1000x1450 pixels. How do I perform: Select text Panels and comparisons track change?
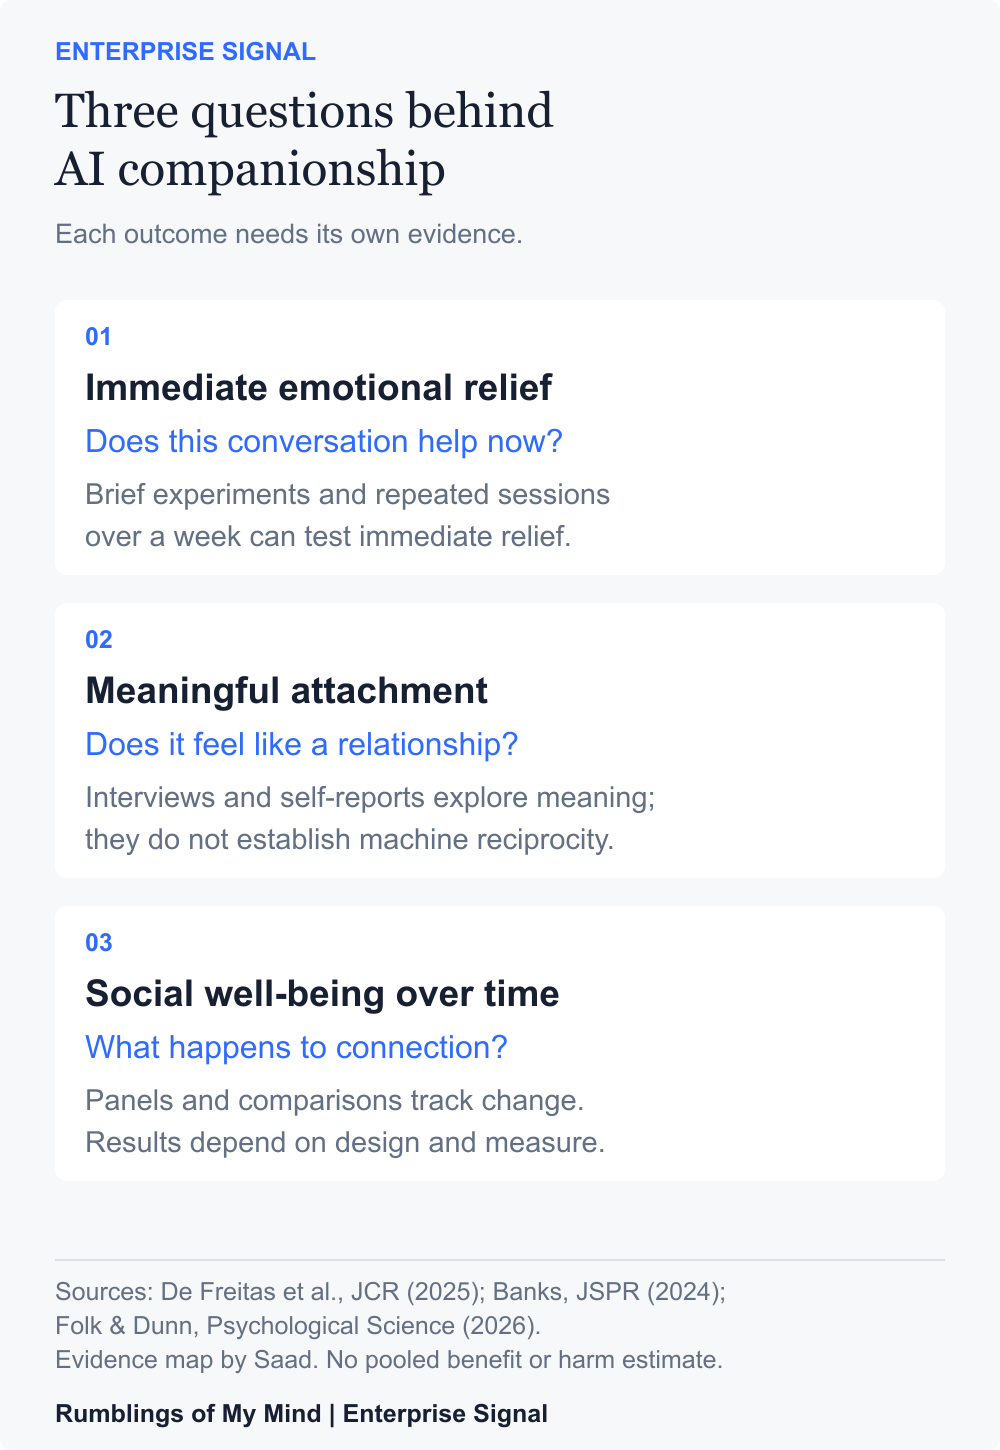(334, 1100)
